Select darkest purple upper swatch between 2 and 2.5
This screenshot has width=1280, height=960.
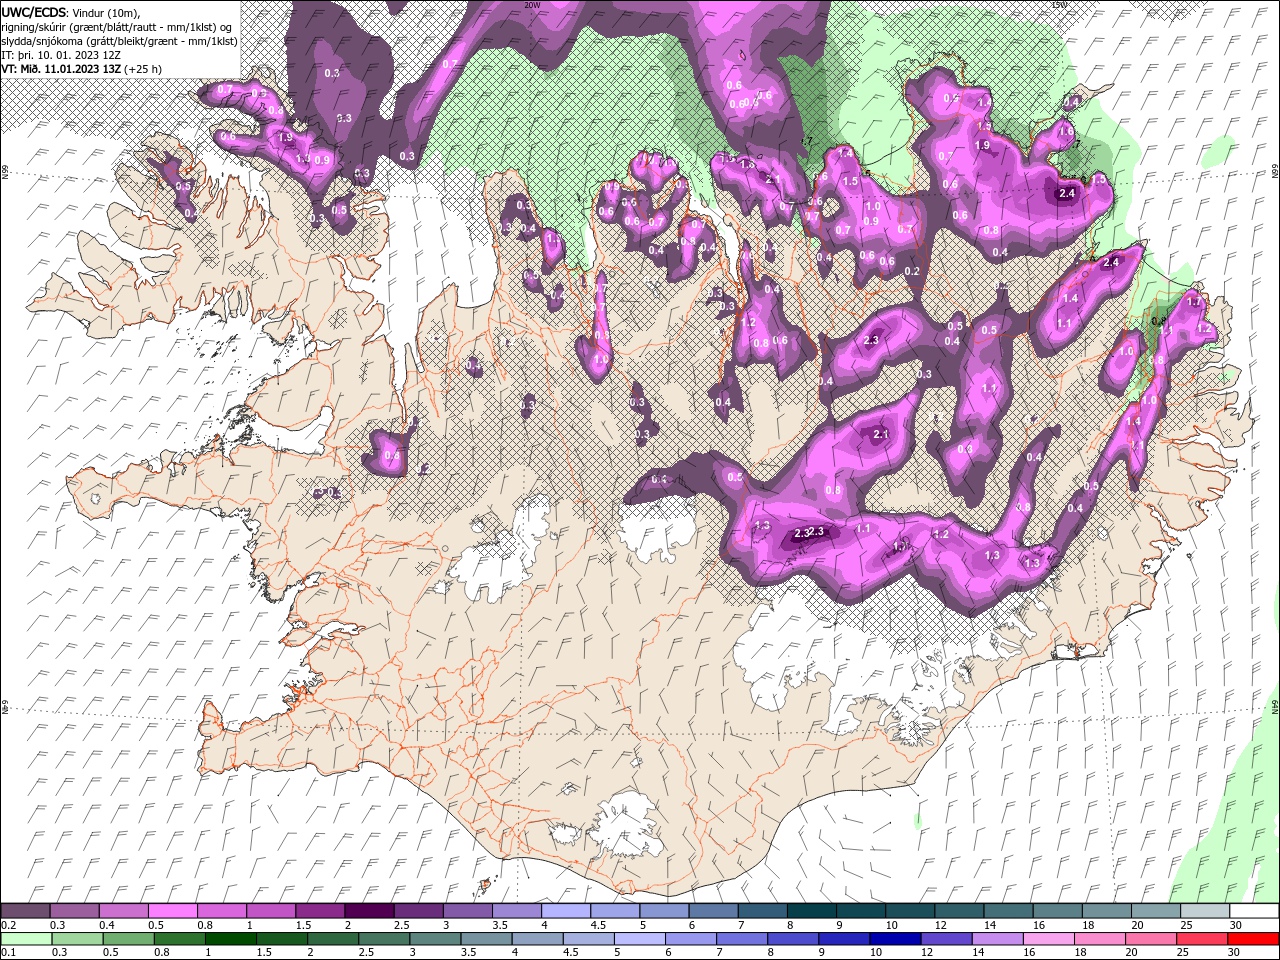[x=368, y=911]
